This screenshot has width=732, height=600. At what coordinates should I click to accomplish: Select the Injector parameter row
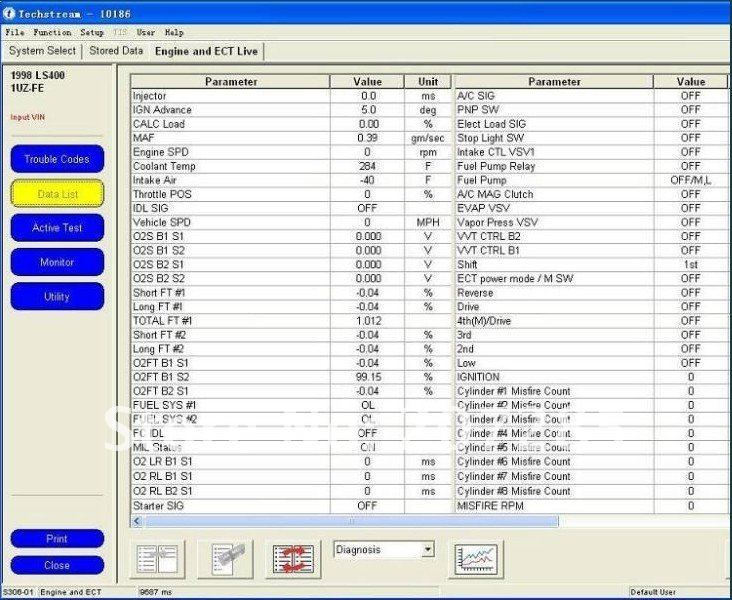point(291,96)
